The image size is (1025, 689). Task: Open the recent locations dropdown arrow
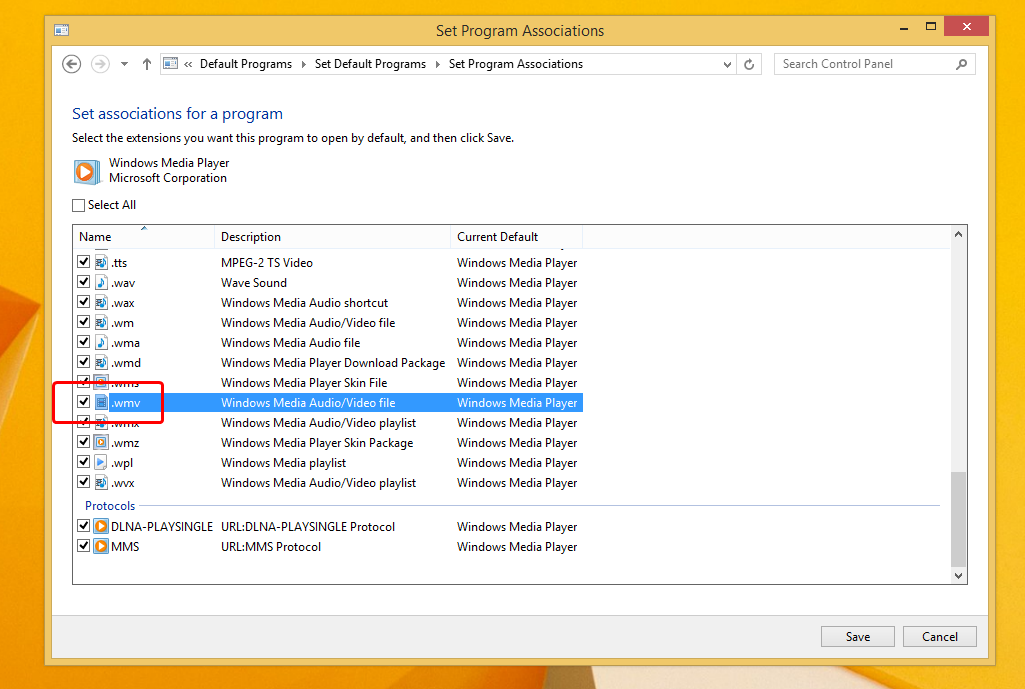(x=124, y=64)
